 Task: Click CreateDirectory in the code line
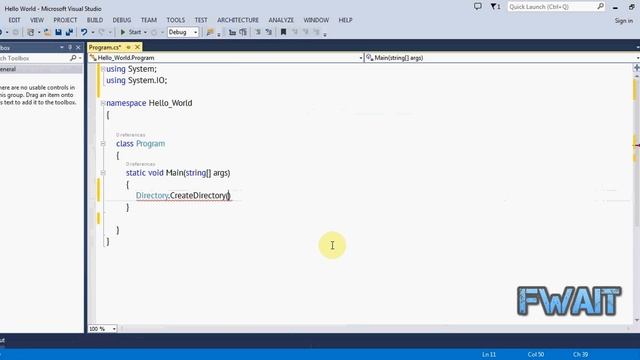point(198,196)
